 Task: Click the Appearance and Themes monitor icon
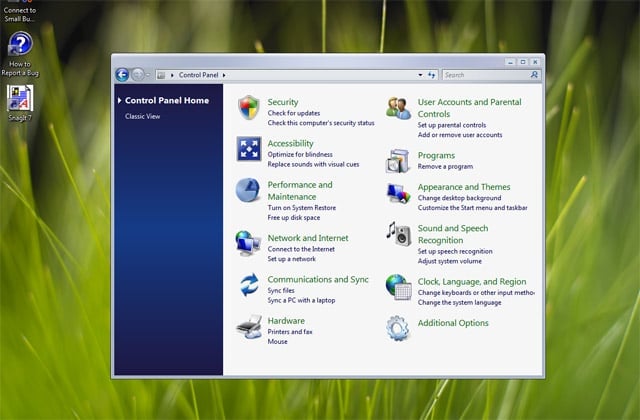point(398,193)
